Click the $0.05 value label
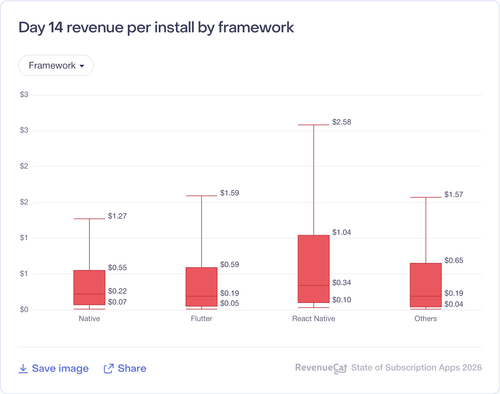 [x=230, y=303]
